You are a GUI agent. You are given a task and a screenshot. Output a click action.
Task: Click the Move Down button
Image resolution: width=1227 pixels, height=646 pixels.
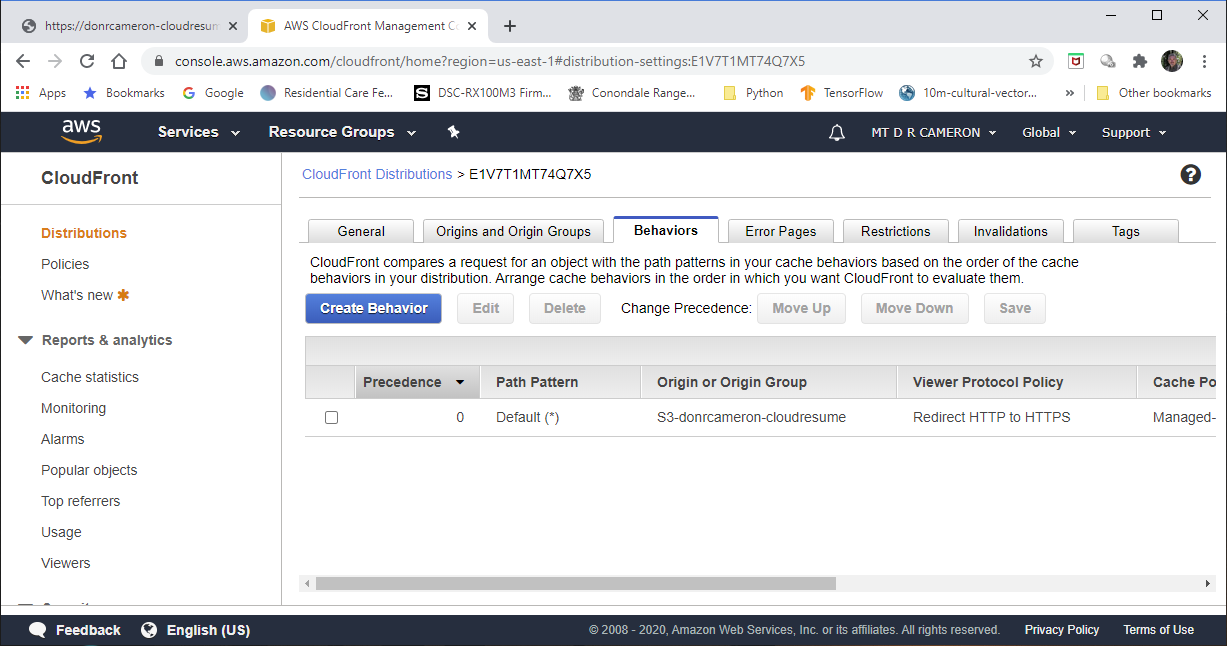point(914,308)
